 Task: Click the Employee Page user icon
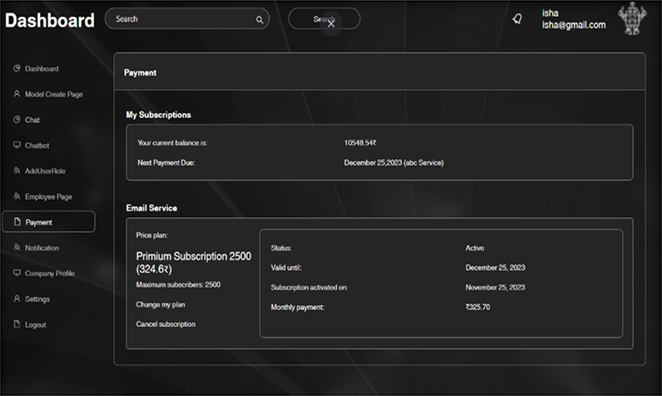click(x=17, y=196)
